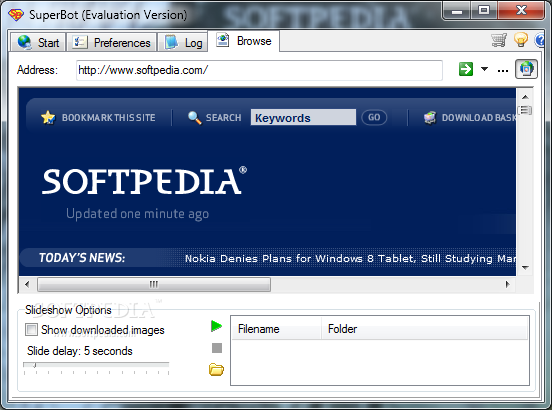The height and width of the screenshot is (410, 552).
Task: Click the Filename column header
Action: point(276,329)
